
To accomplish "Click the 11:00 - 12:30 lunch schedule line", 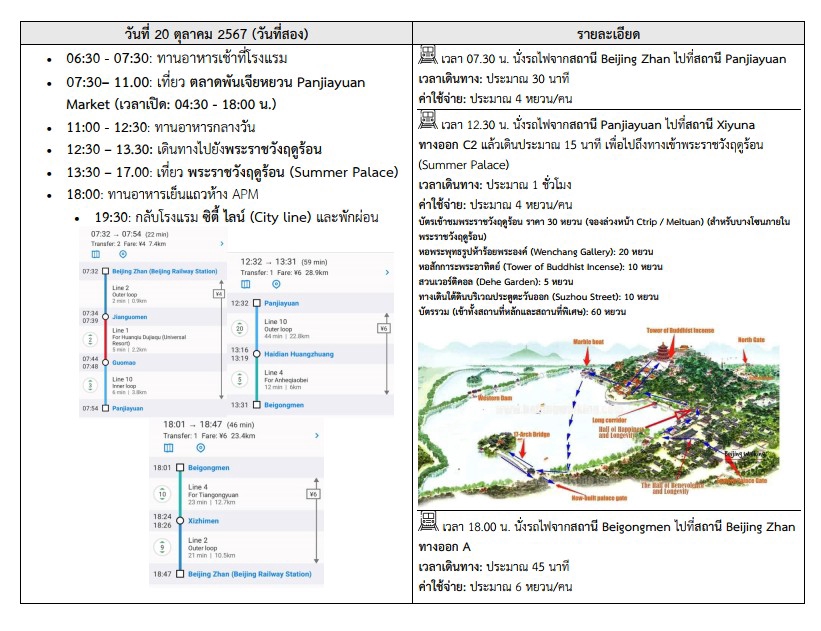I will (161, 127).
